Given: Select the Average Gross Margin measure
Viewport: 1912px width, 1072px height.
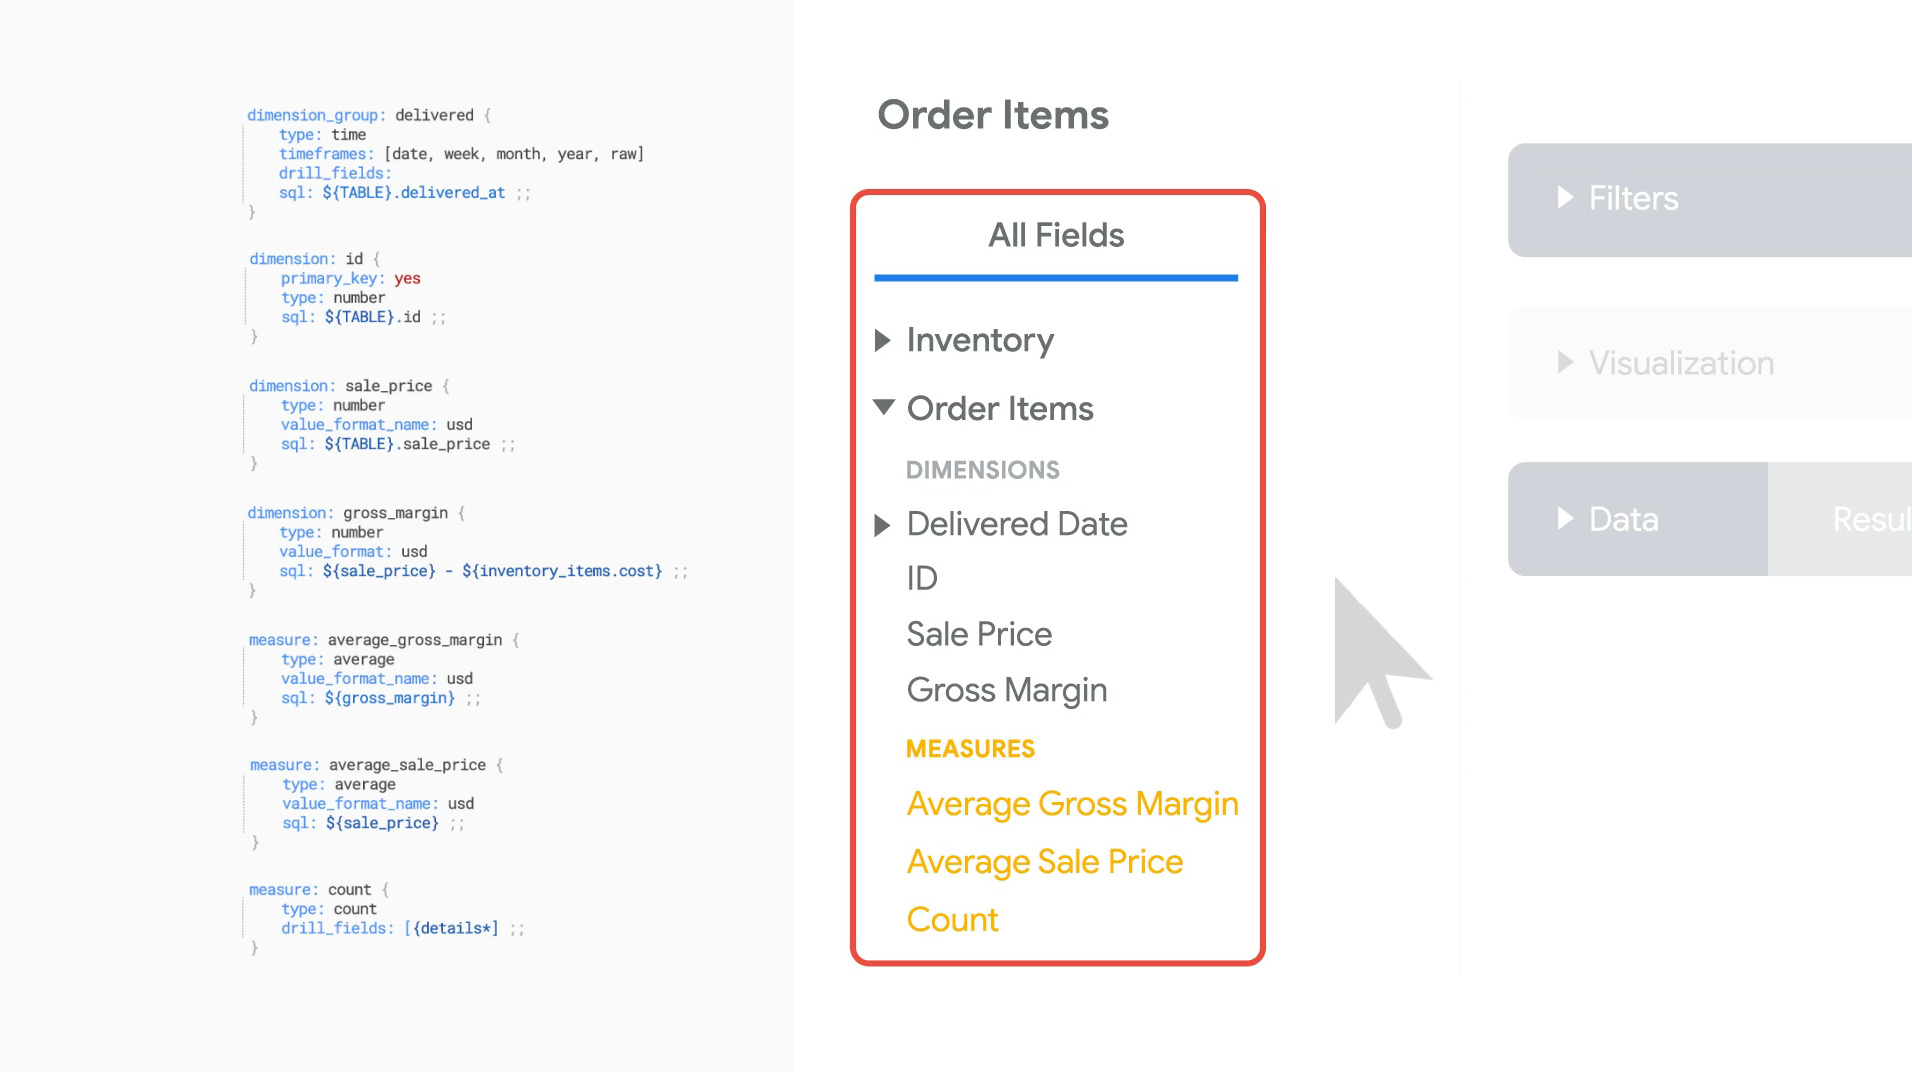Looking at the screenshot, I should (x=1071, y=804).
